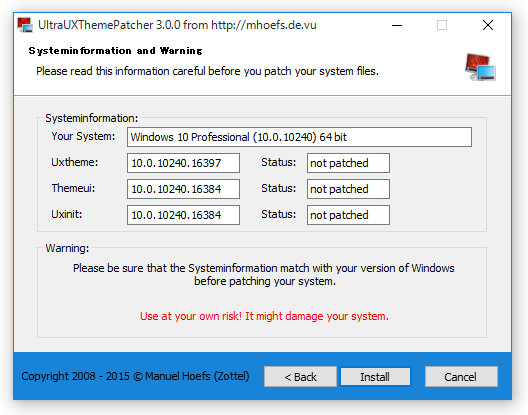Click the Uxinit status field
Viewport: 528px width, 415px height.
pyautogui.click(x=348, y=215)
